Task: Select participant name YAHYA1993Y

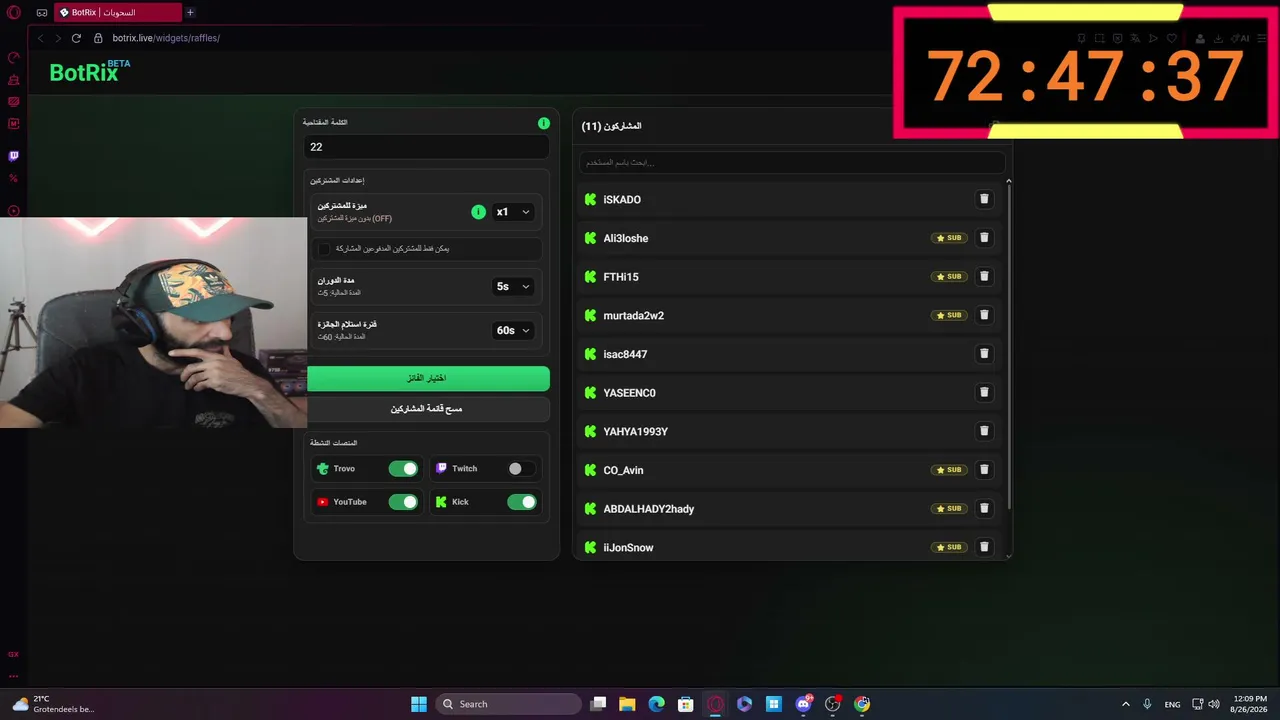Action: click(635, 432)
